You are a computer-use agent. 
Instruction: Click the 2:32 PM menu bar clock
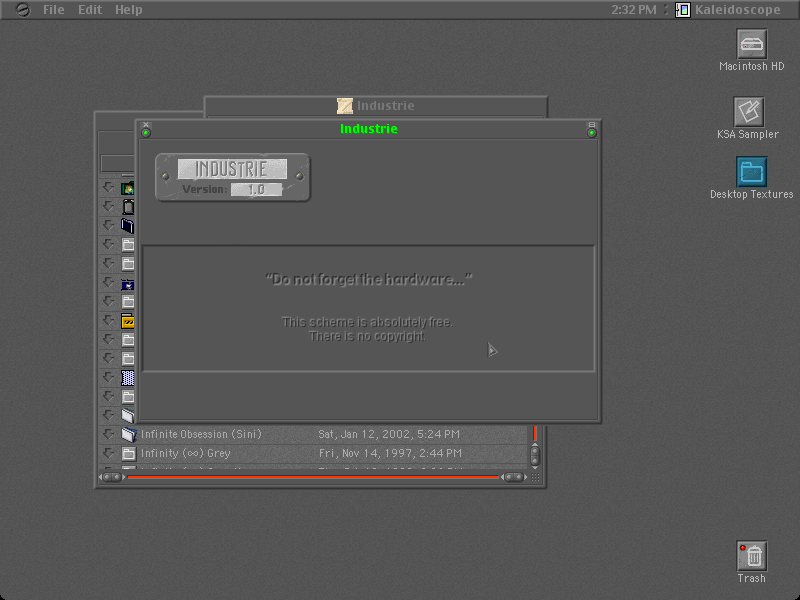(634, 10)
